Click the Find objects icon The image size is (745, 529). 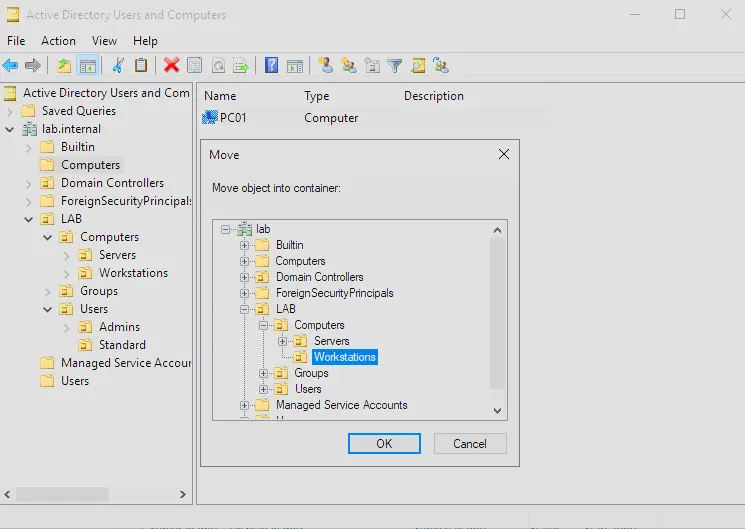click(x=418, y=65)
